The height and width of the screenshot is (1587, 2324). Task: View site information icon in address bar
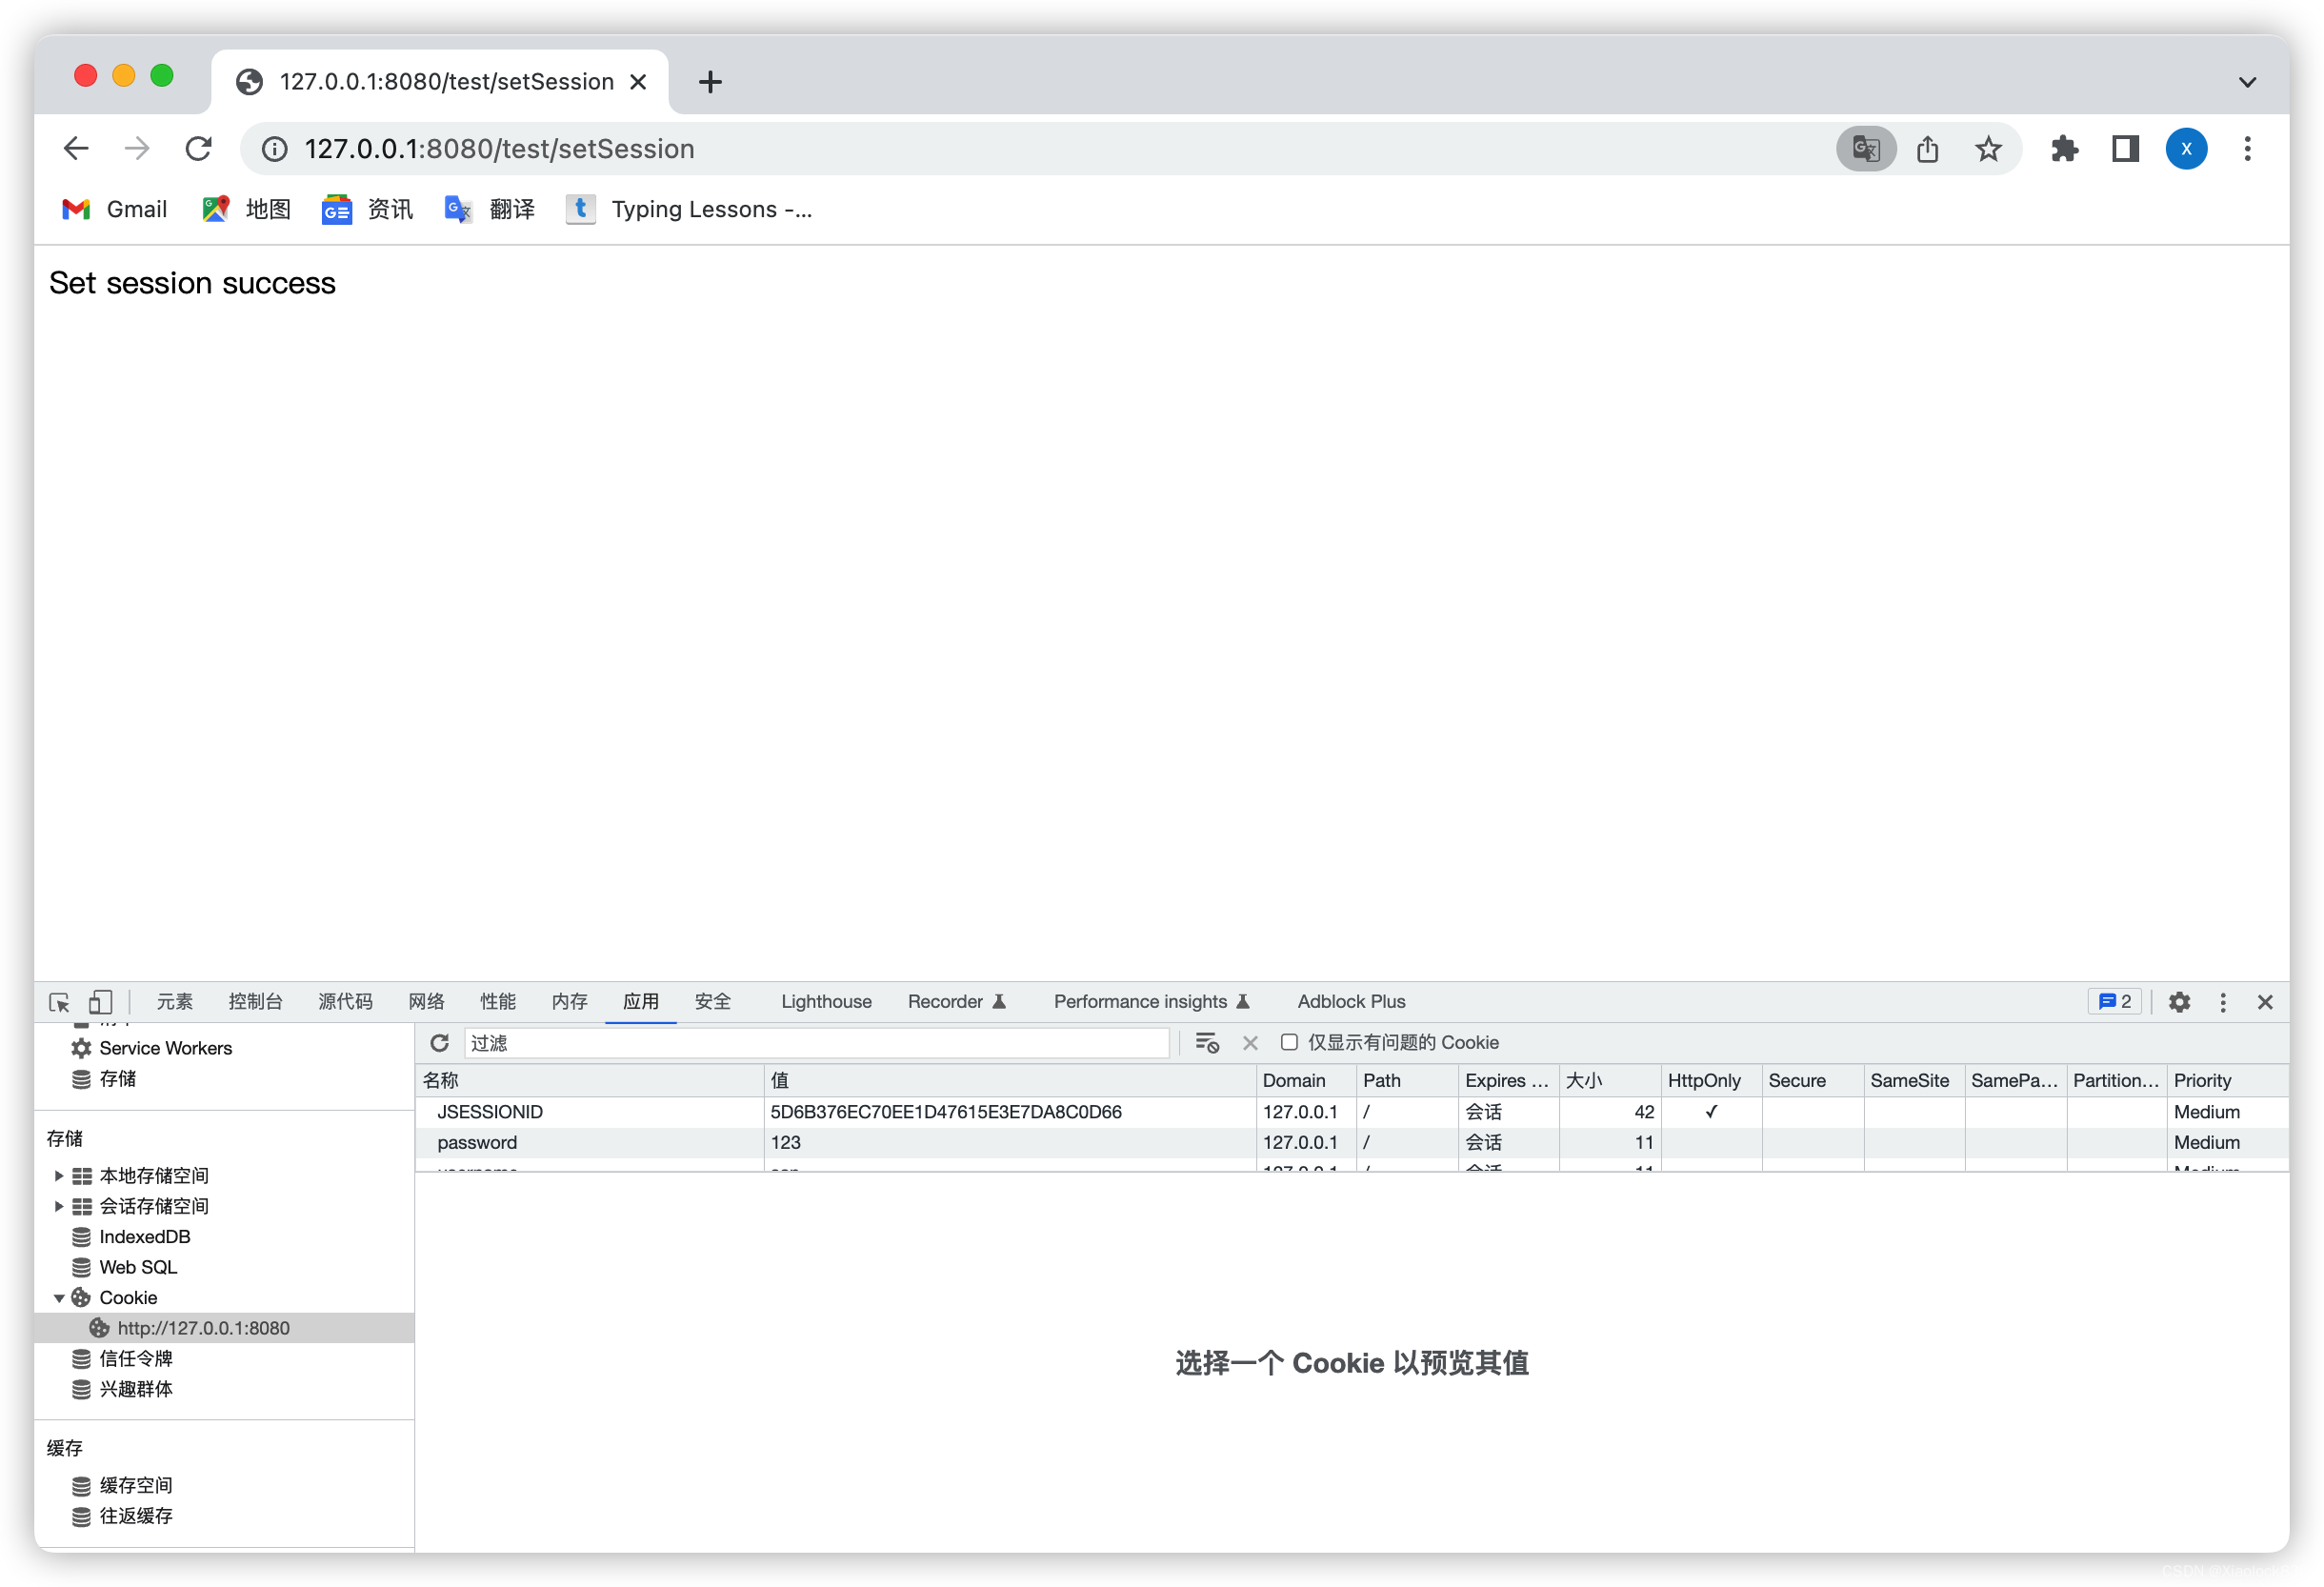pos(274,149)
